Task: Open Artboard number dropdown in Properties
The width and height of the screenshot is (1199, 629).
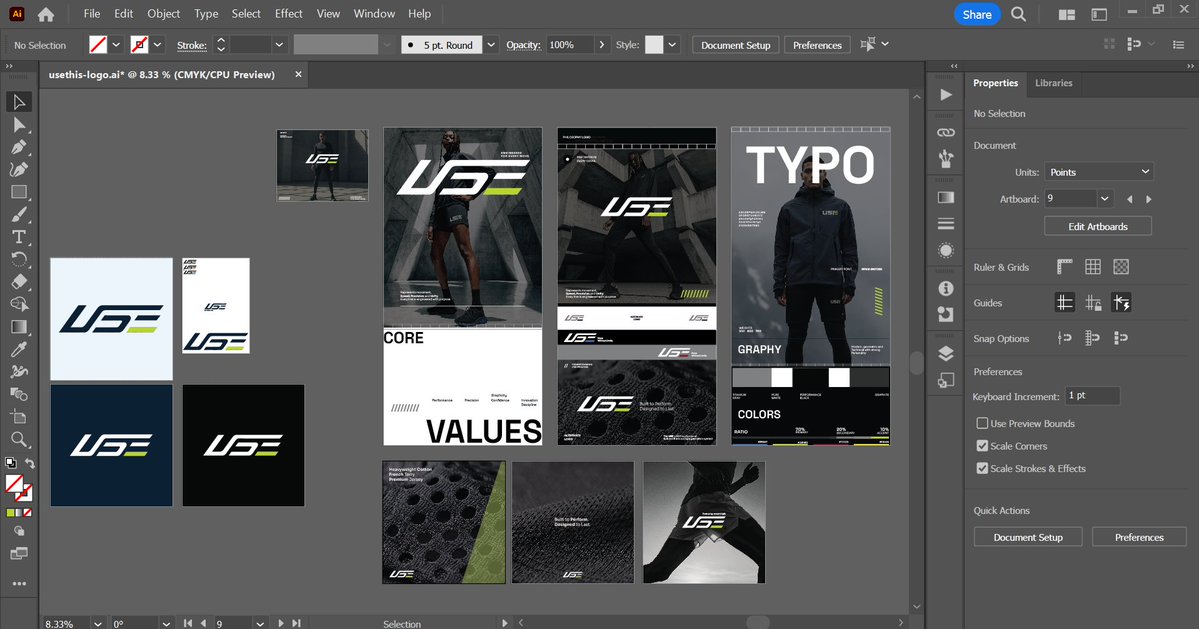Action: click(1104, 199)
